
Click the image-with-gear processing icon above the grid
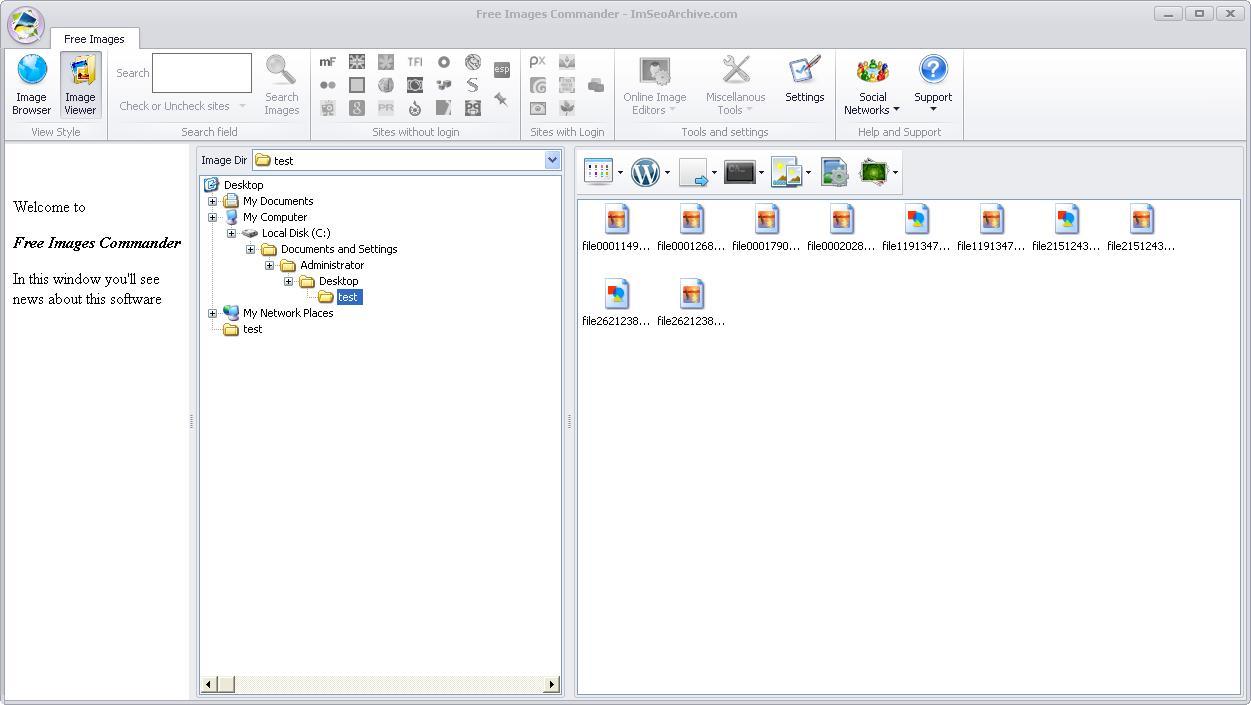[835, 172]
